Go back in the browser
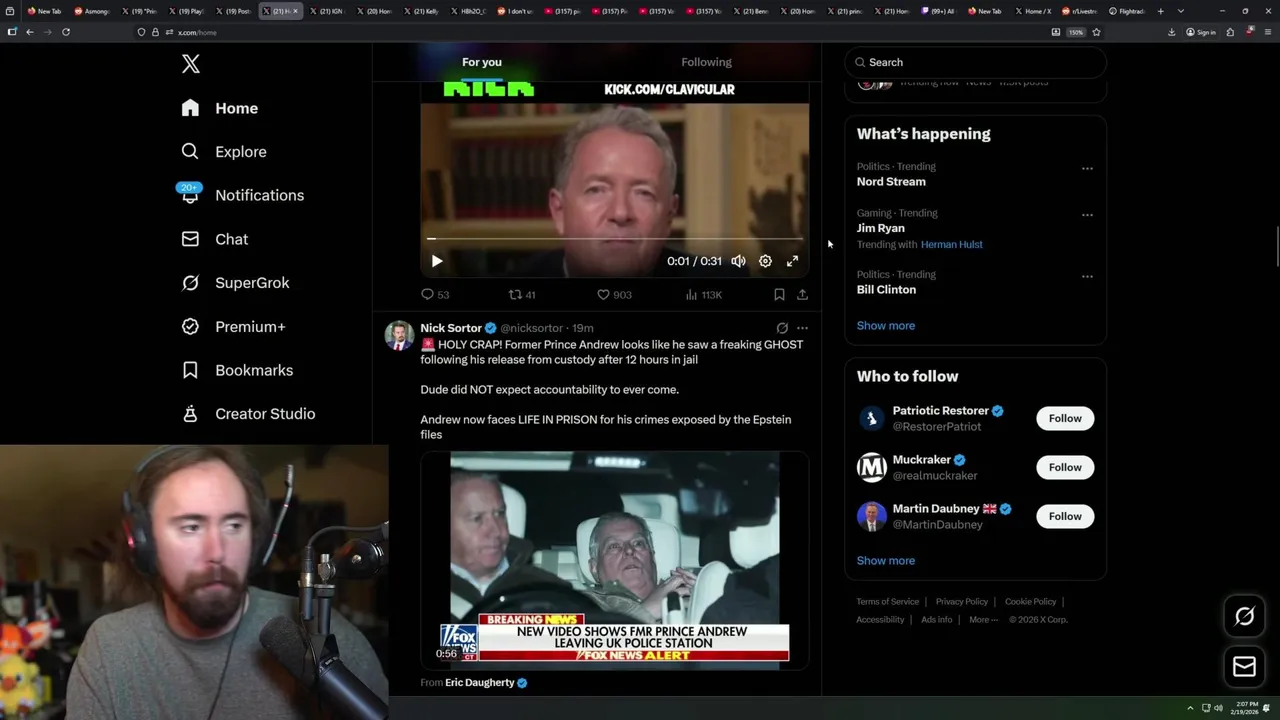This screenshot has height=720, width=1280. tap(30, 32)
